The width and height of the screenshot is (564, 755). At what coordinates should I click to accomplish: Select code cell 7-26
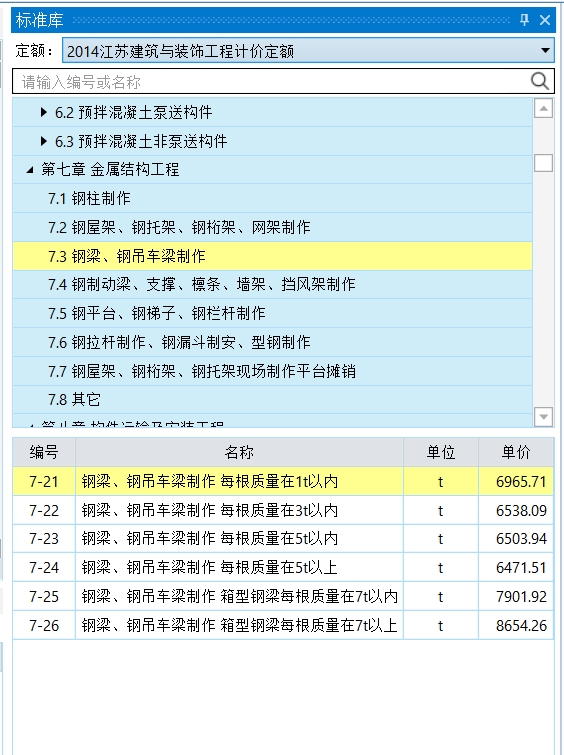click(x=44, y=625)
